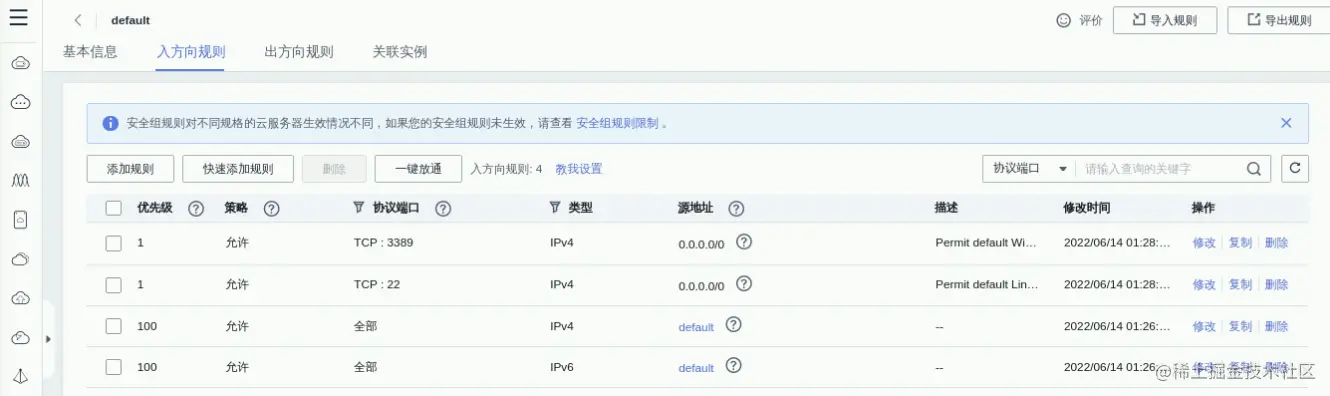Switch to 关联实例 tab
The height and width of the screenshot is (396, 1330).
400,52
